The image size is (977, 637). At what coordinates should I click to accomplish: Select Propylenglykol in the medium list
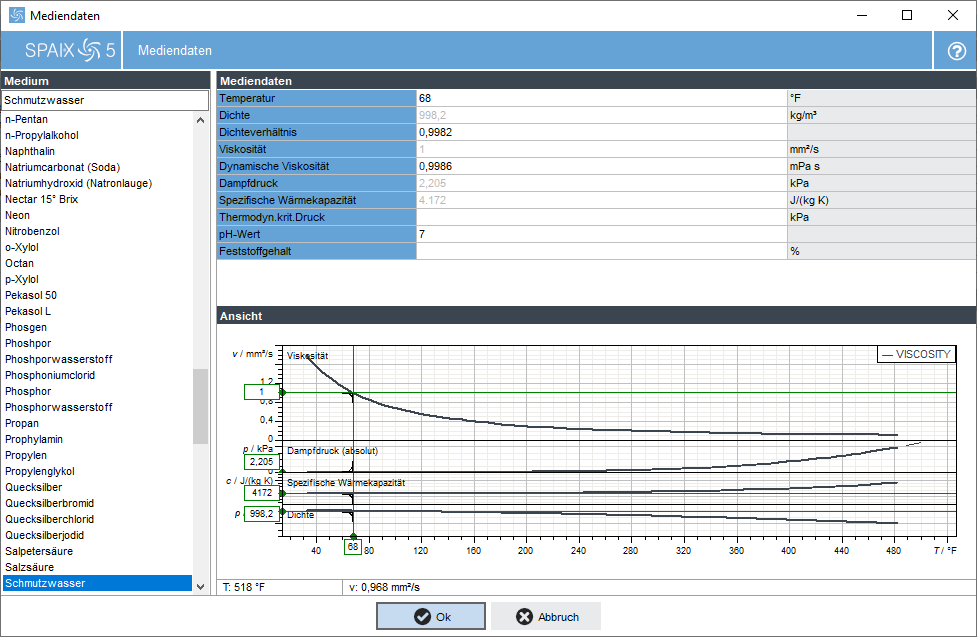(x=40, y=471)
